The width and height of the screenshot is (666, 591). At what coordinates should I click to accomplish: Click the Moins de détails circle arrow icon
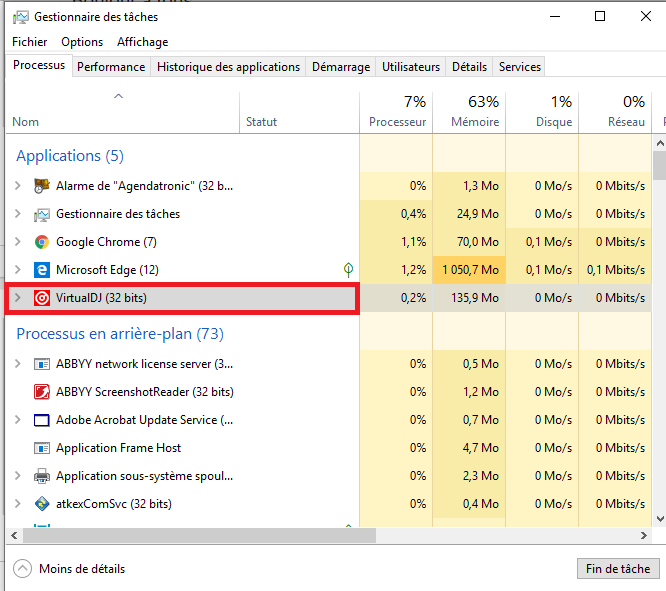pyautogui.click(x=23, y=568)
